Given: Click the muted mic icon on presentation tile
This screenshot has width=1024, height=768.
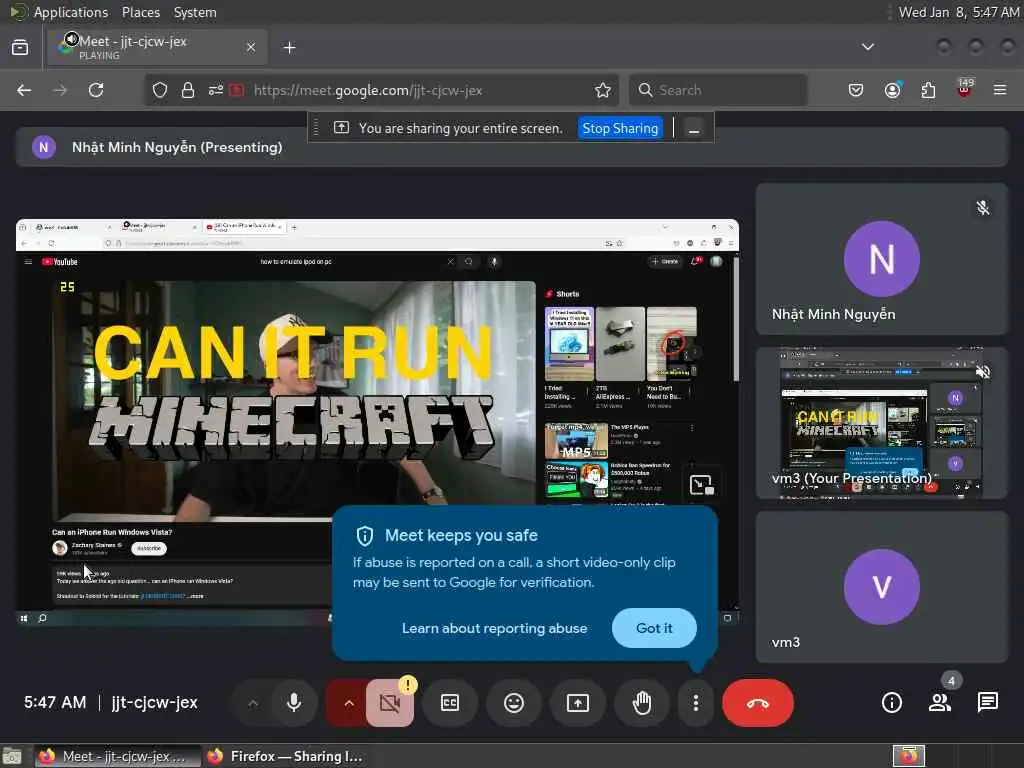Looking at the screenshot, I should 983,372.
